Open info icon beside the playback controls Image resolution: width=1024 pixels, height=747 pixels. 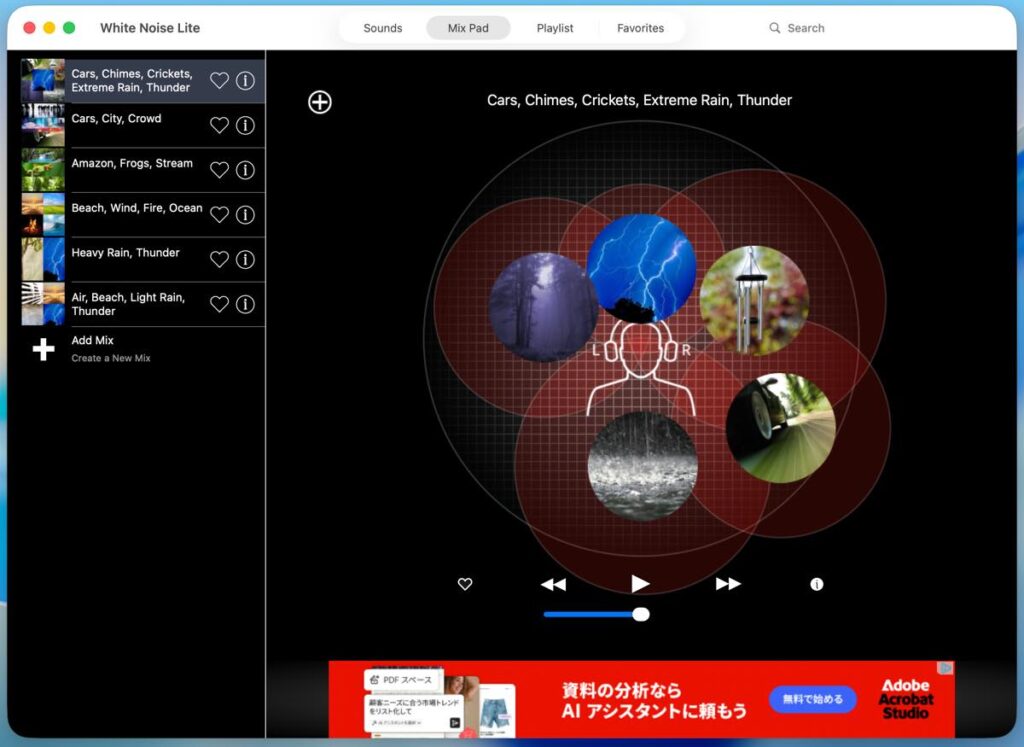817,584
